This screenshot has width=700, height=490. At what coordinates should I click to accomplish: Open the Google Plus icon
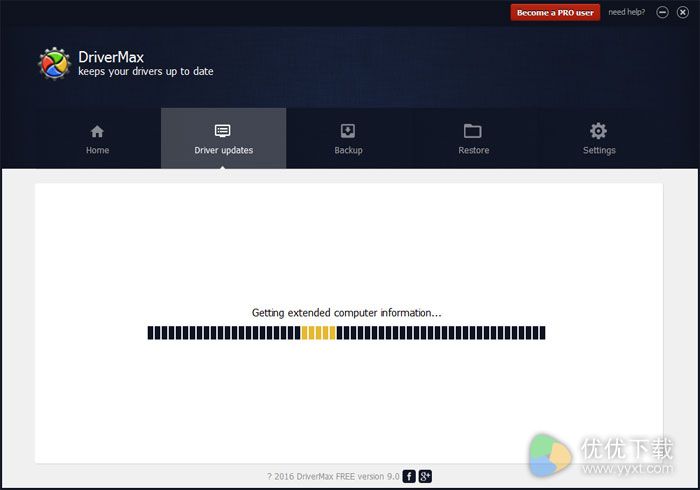point(425,476)
